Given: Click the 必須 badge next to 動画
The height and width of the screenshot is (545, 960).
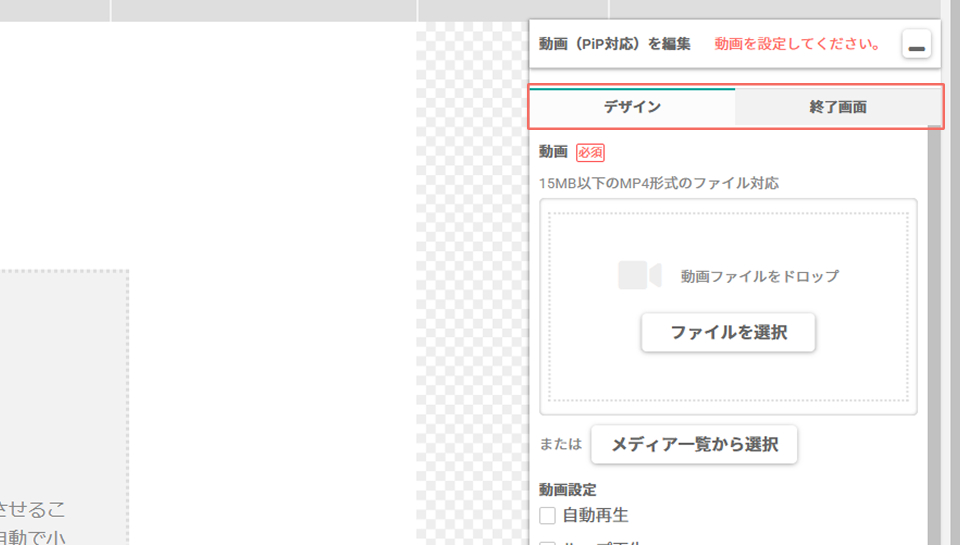Looking at the screenshot, I should (x=590, y=152).
